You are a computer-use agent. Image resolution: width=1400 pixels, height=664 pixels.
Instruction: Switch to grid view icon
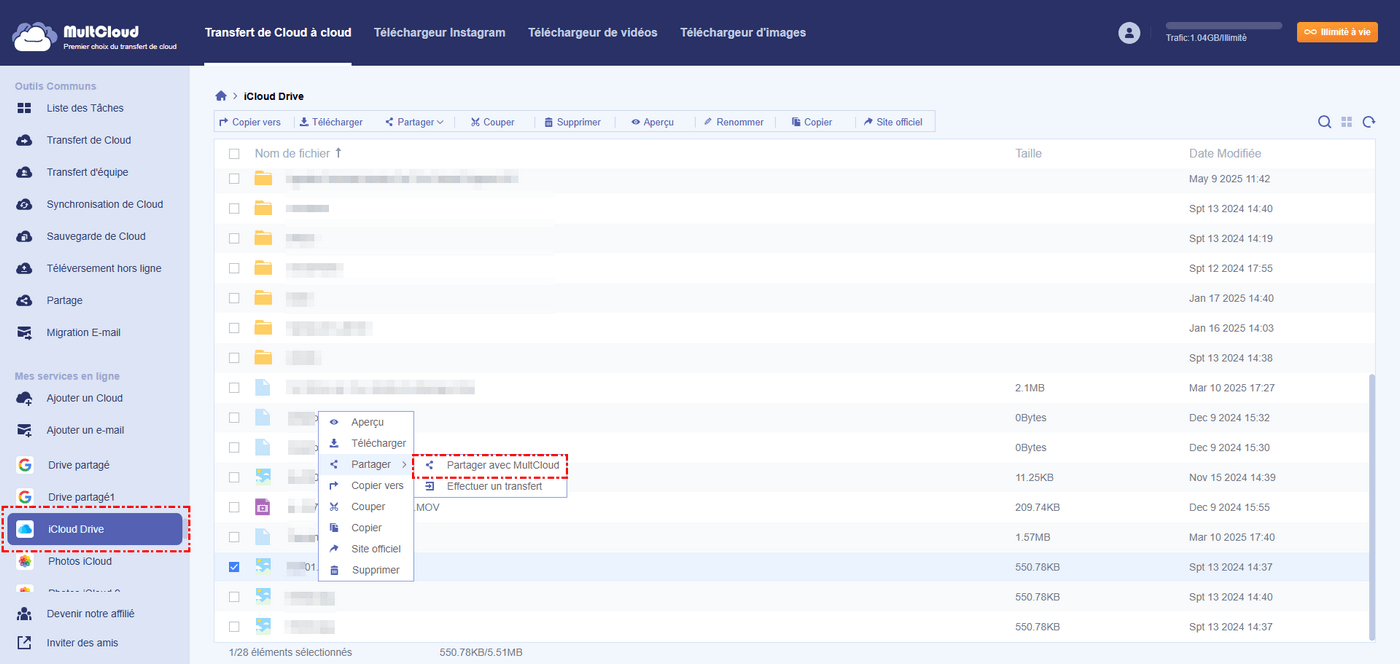pyautogui.click(x=1347, y=122)
